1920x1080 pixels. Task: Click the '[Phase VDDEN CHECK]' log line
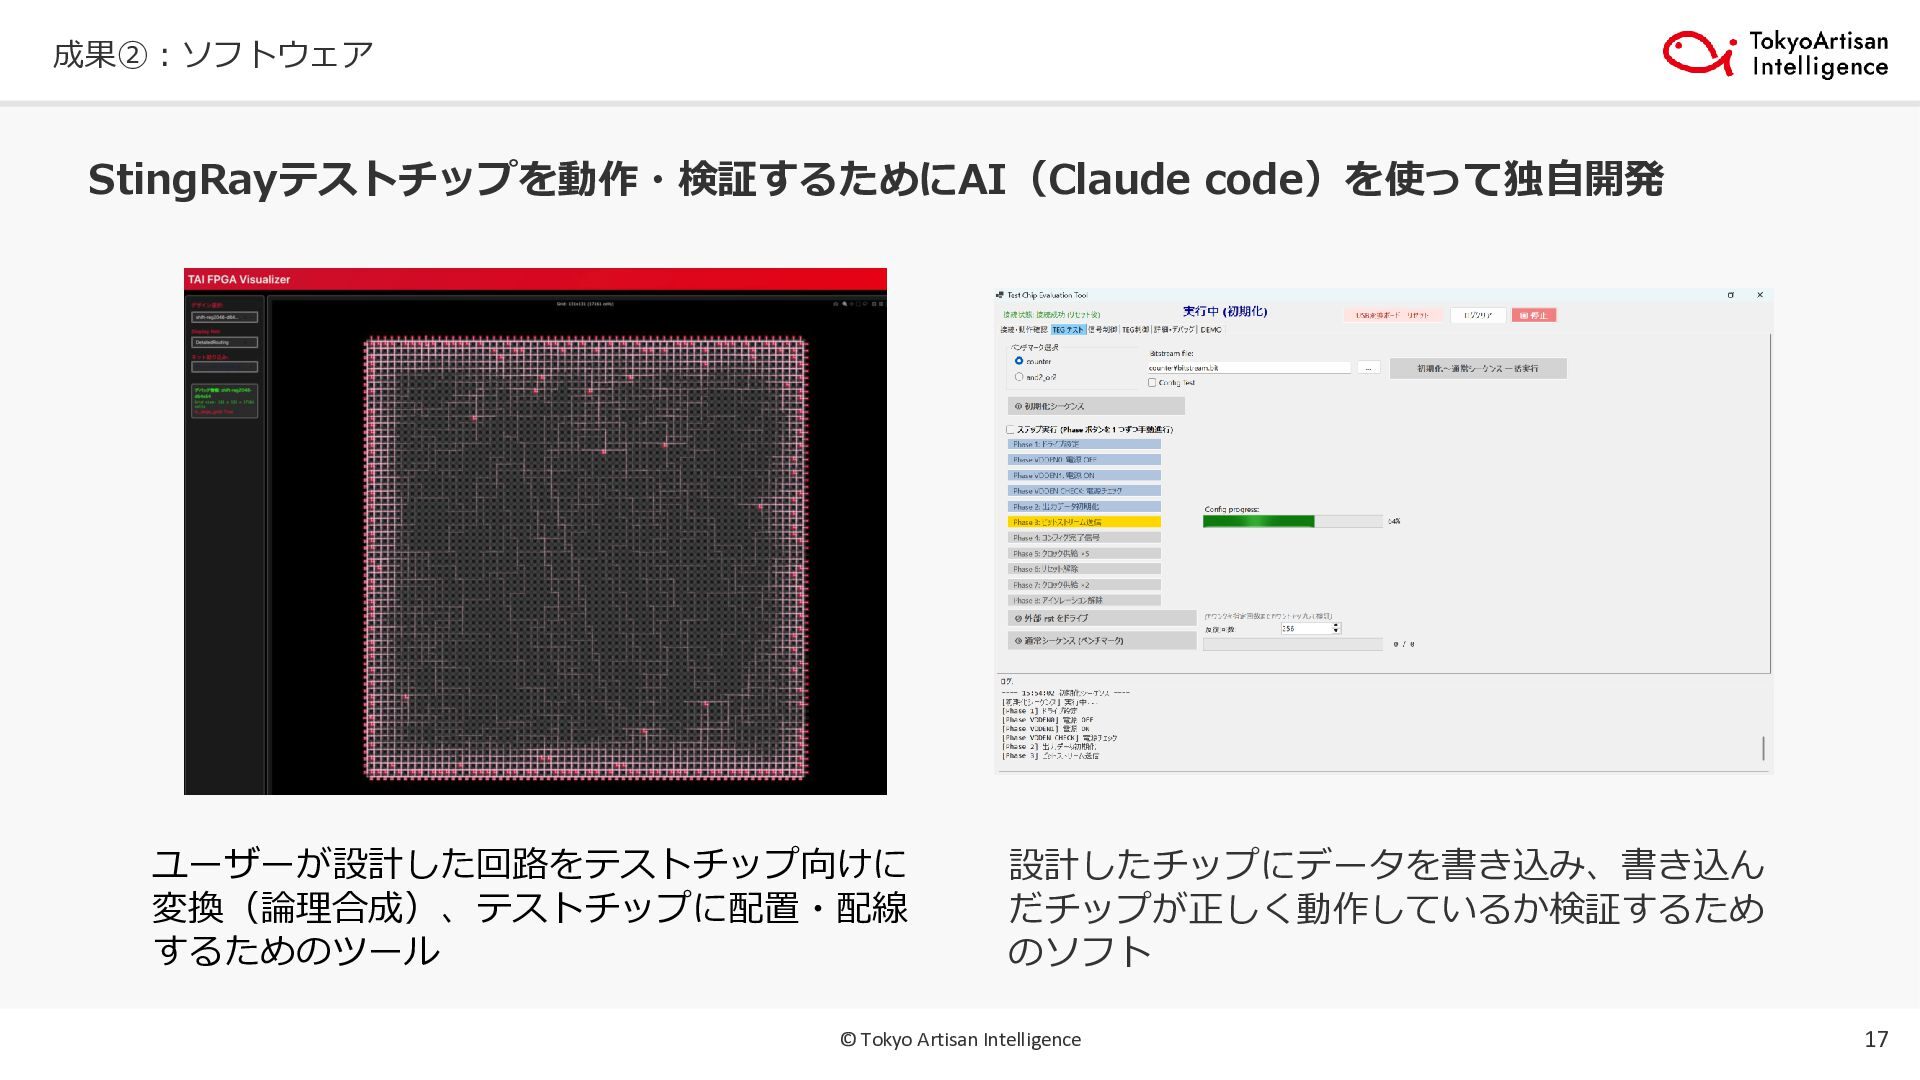coord(1060,738)
